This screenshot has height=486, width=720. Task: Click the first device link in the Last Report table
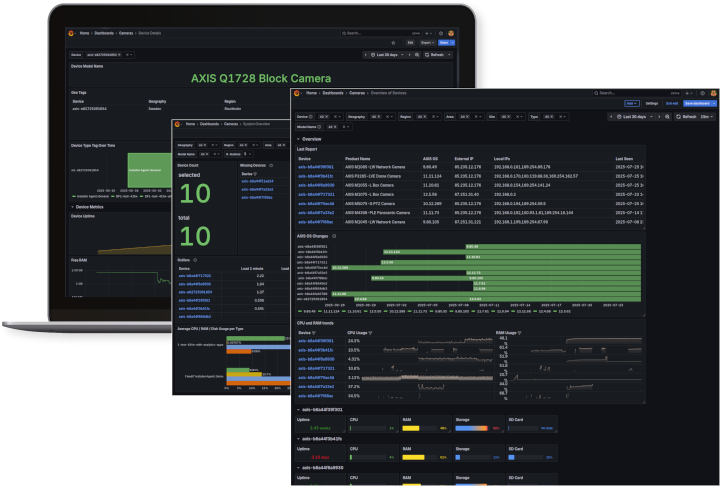[316, 167]
